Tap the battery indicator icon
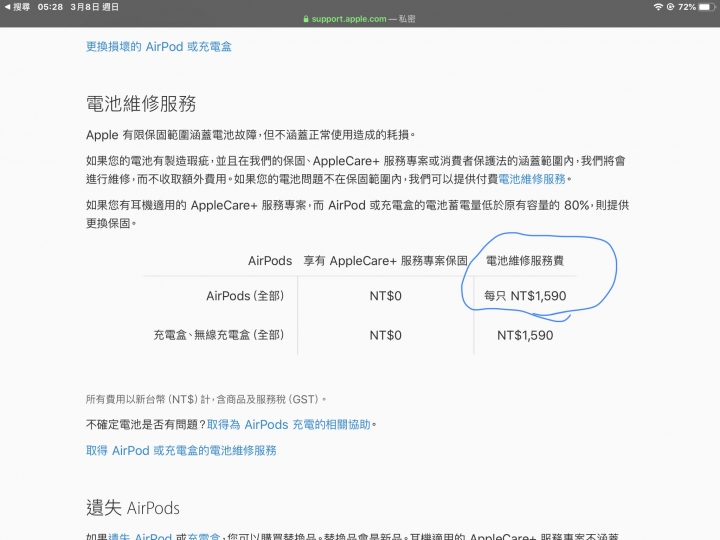The width and height of the screenshot is (720, 540). coord(707,7)
